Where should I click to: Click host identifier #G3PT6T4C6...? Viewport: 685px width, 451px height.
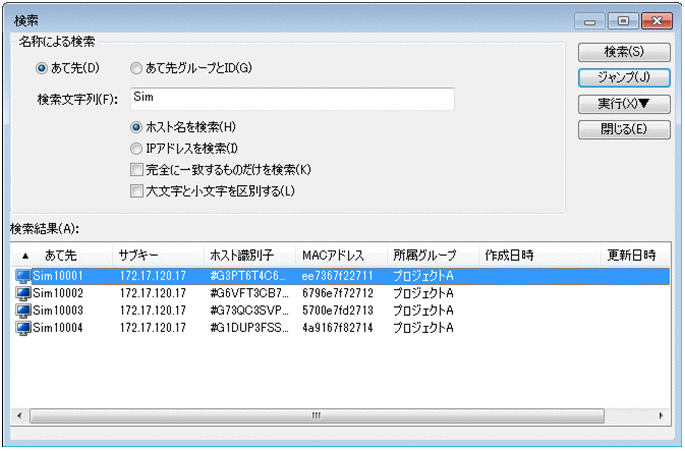tap(249, 276)
